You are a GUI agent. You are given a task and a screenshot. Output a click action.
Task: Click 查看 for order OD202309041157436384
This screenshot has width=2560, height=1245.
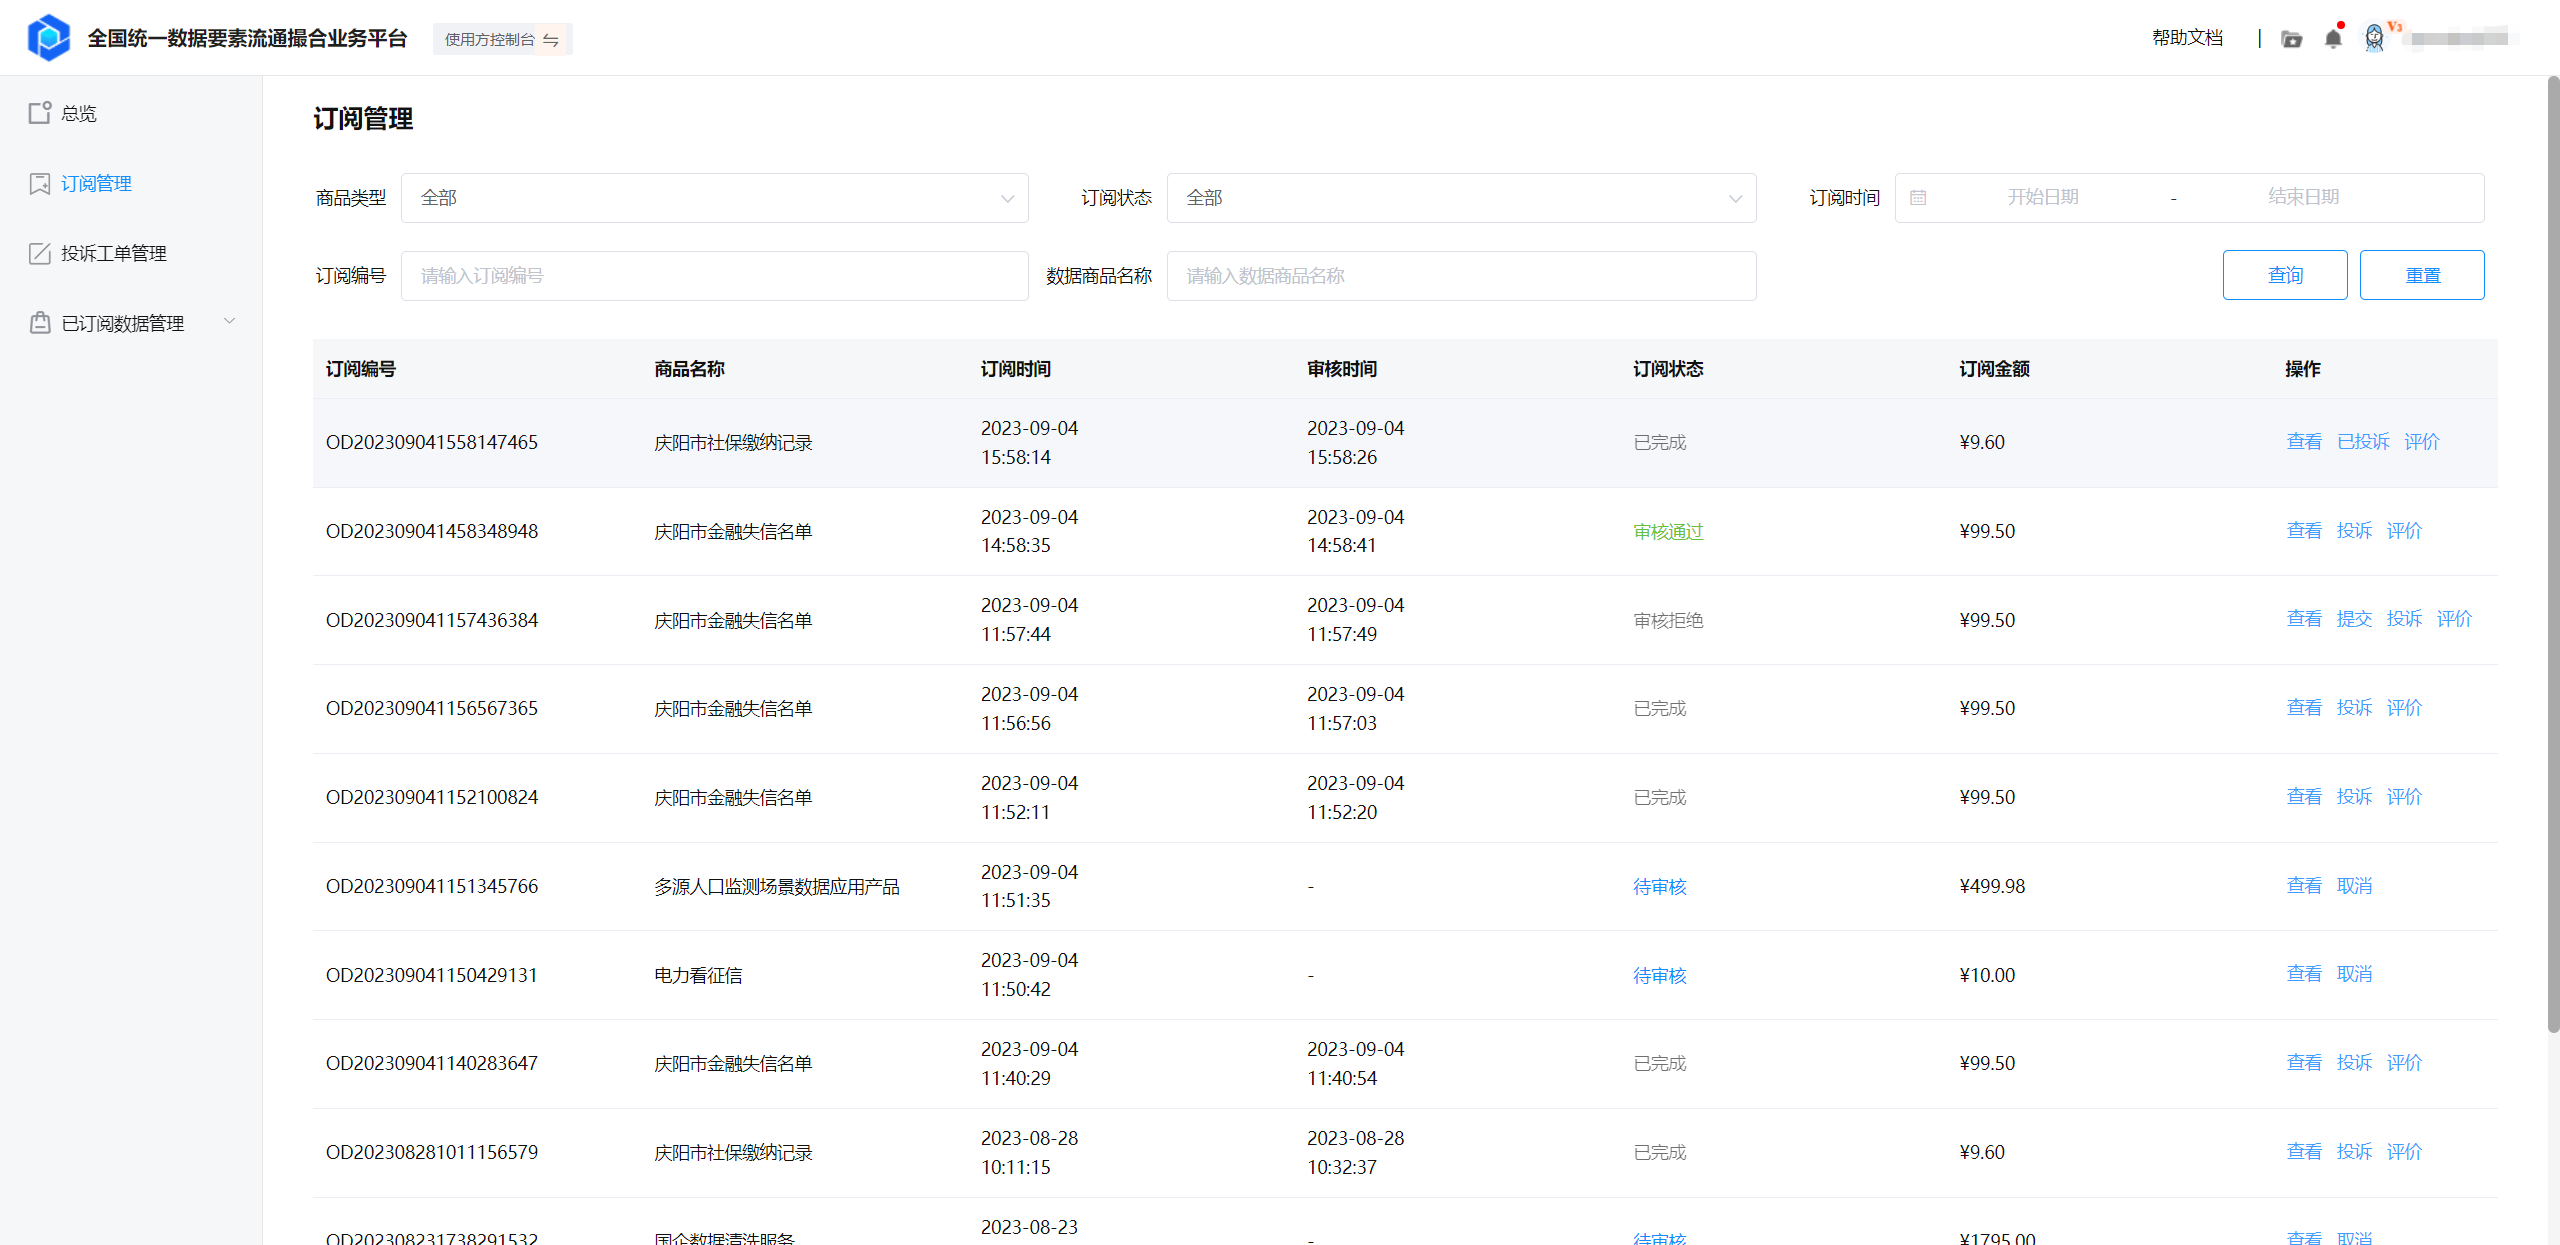coord(2304,619)
